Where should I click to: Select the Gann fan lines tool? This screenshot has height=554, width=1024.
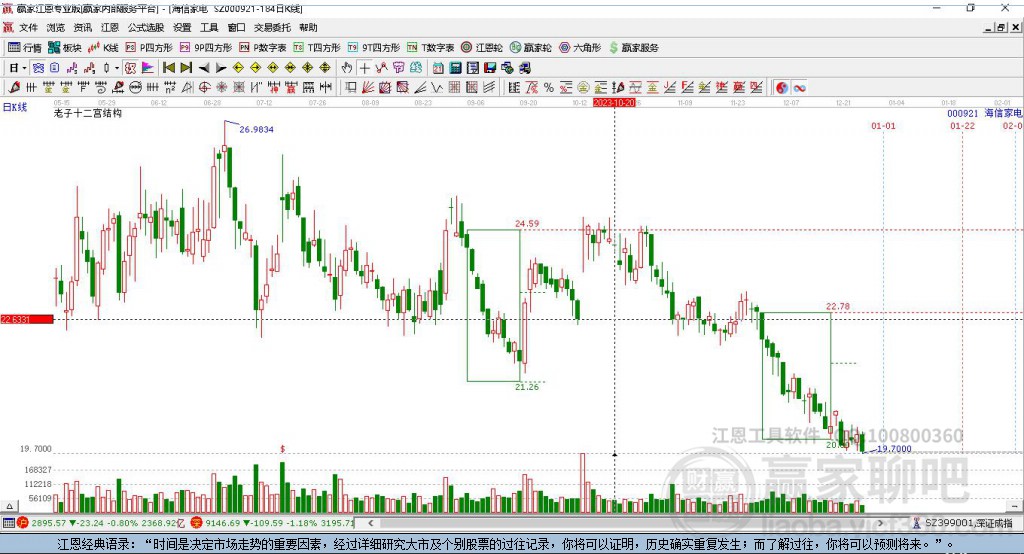369,88
